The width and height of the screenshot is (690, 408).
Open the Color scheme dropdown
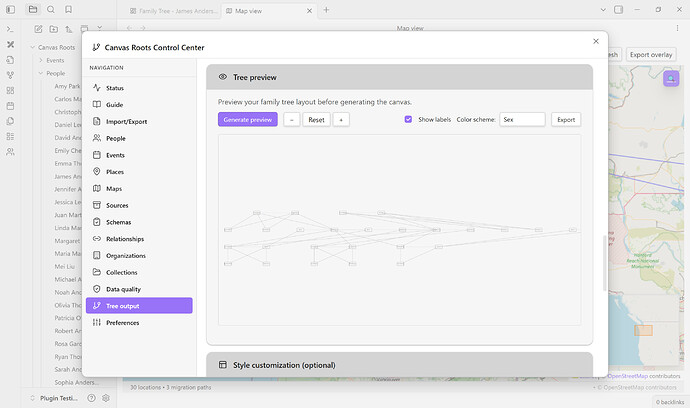[522, 119]
